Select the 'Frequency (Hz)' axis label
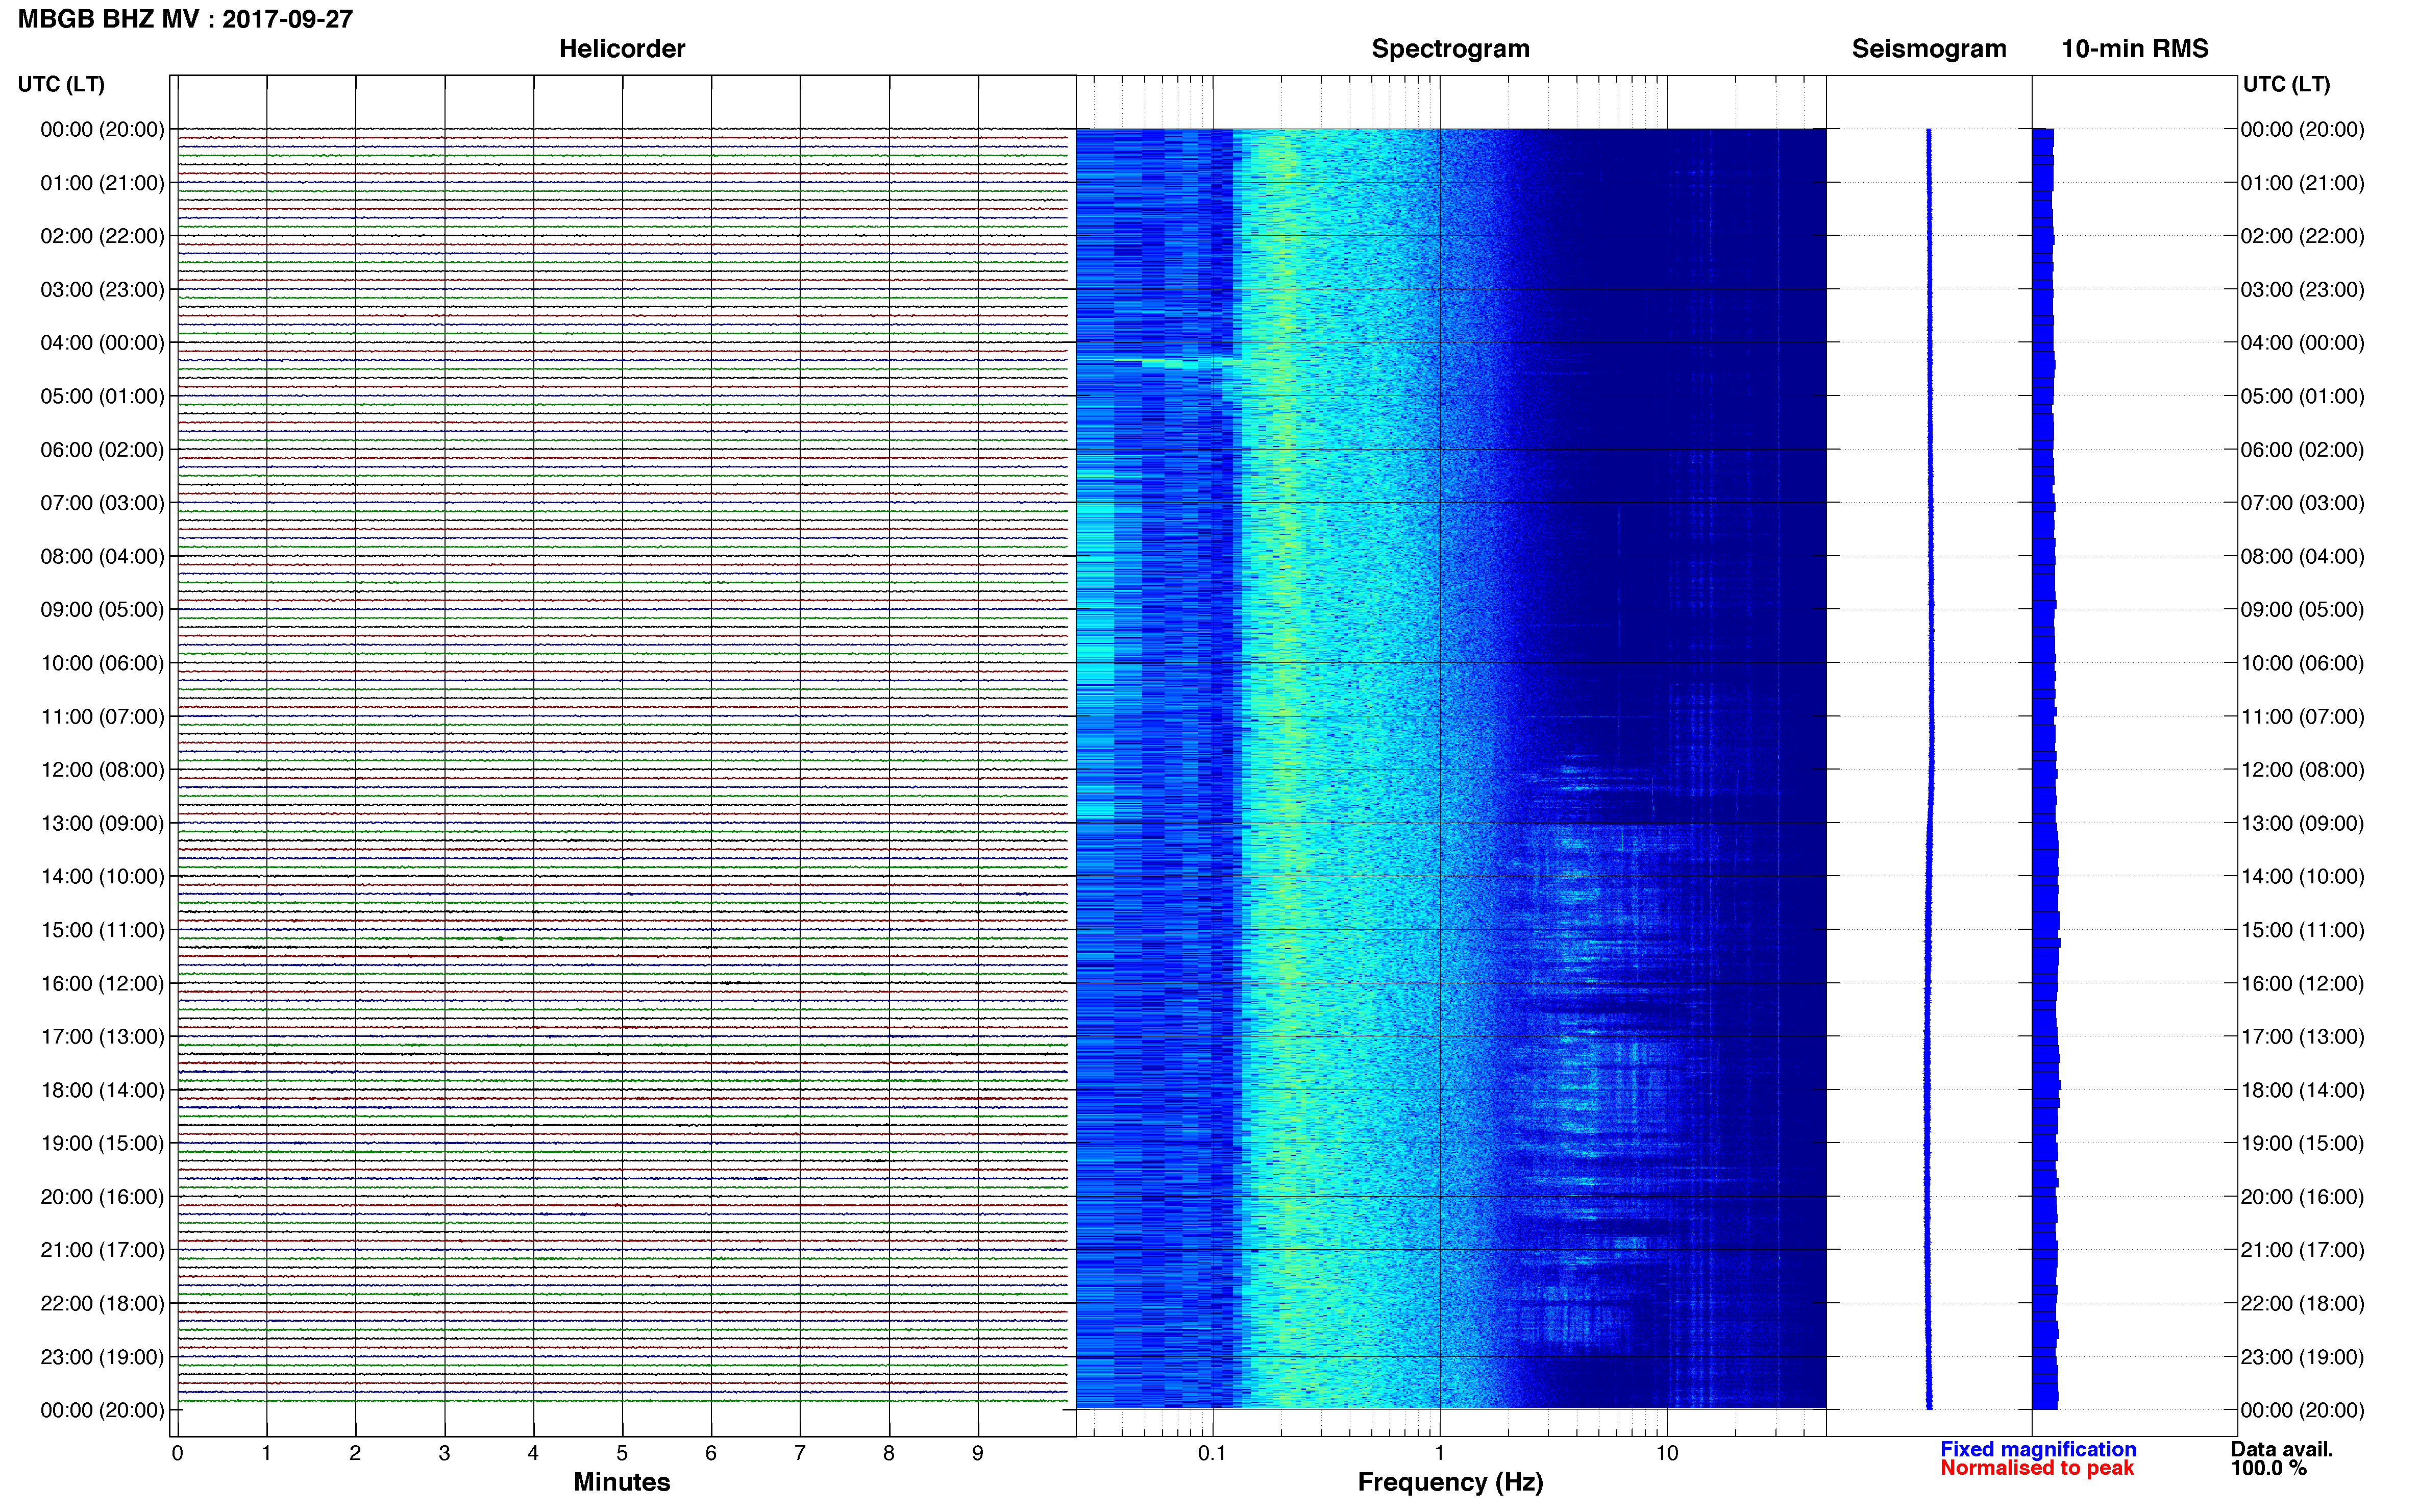This screenshot has height=1512, width=2419. [x=1450, y=1482]
